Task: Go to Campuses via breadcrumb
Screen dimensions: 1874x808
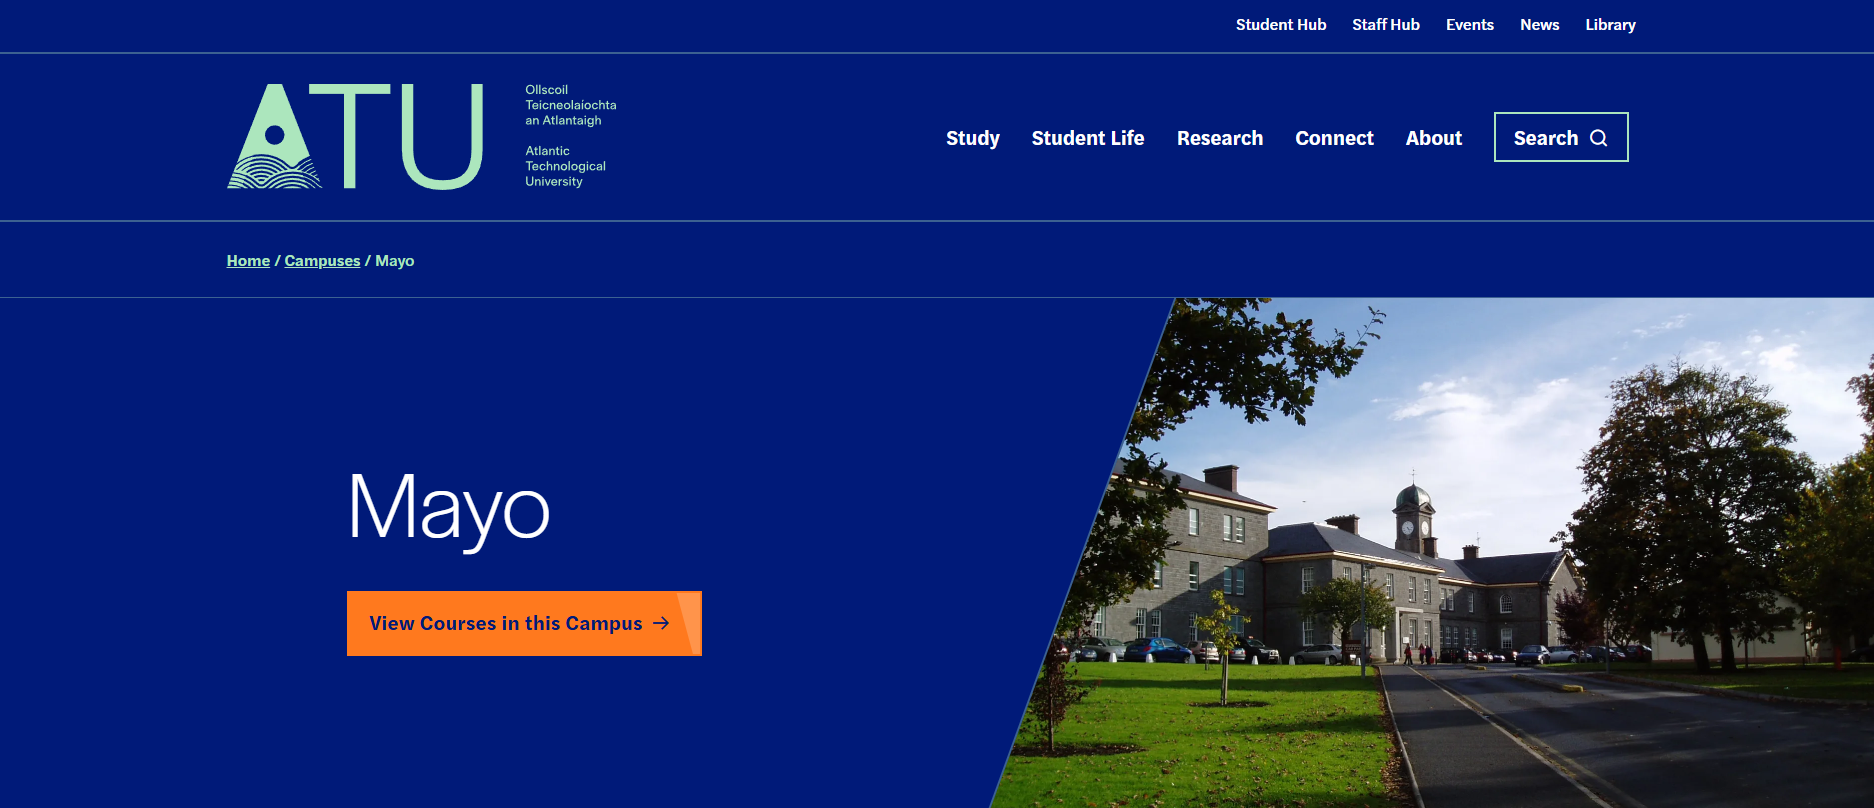Action: [x=322, y=261]
